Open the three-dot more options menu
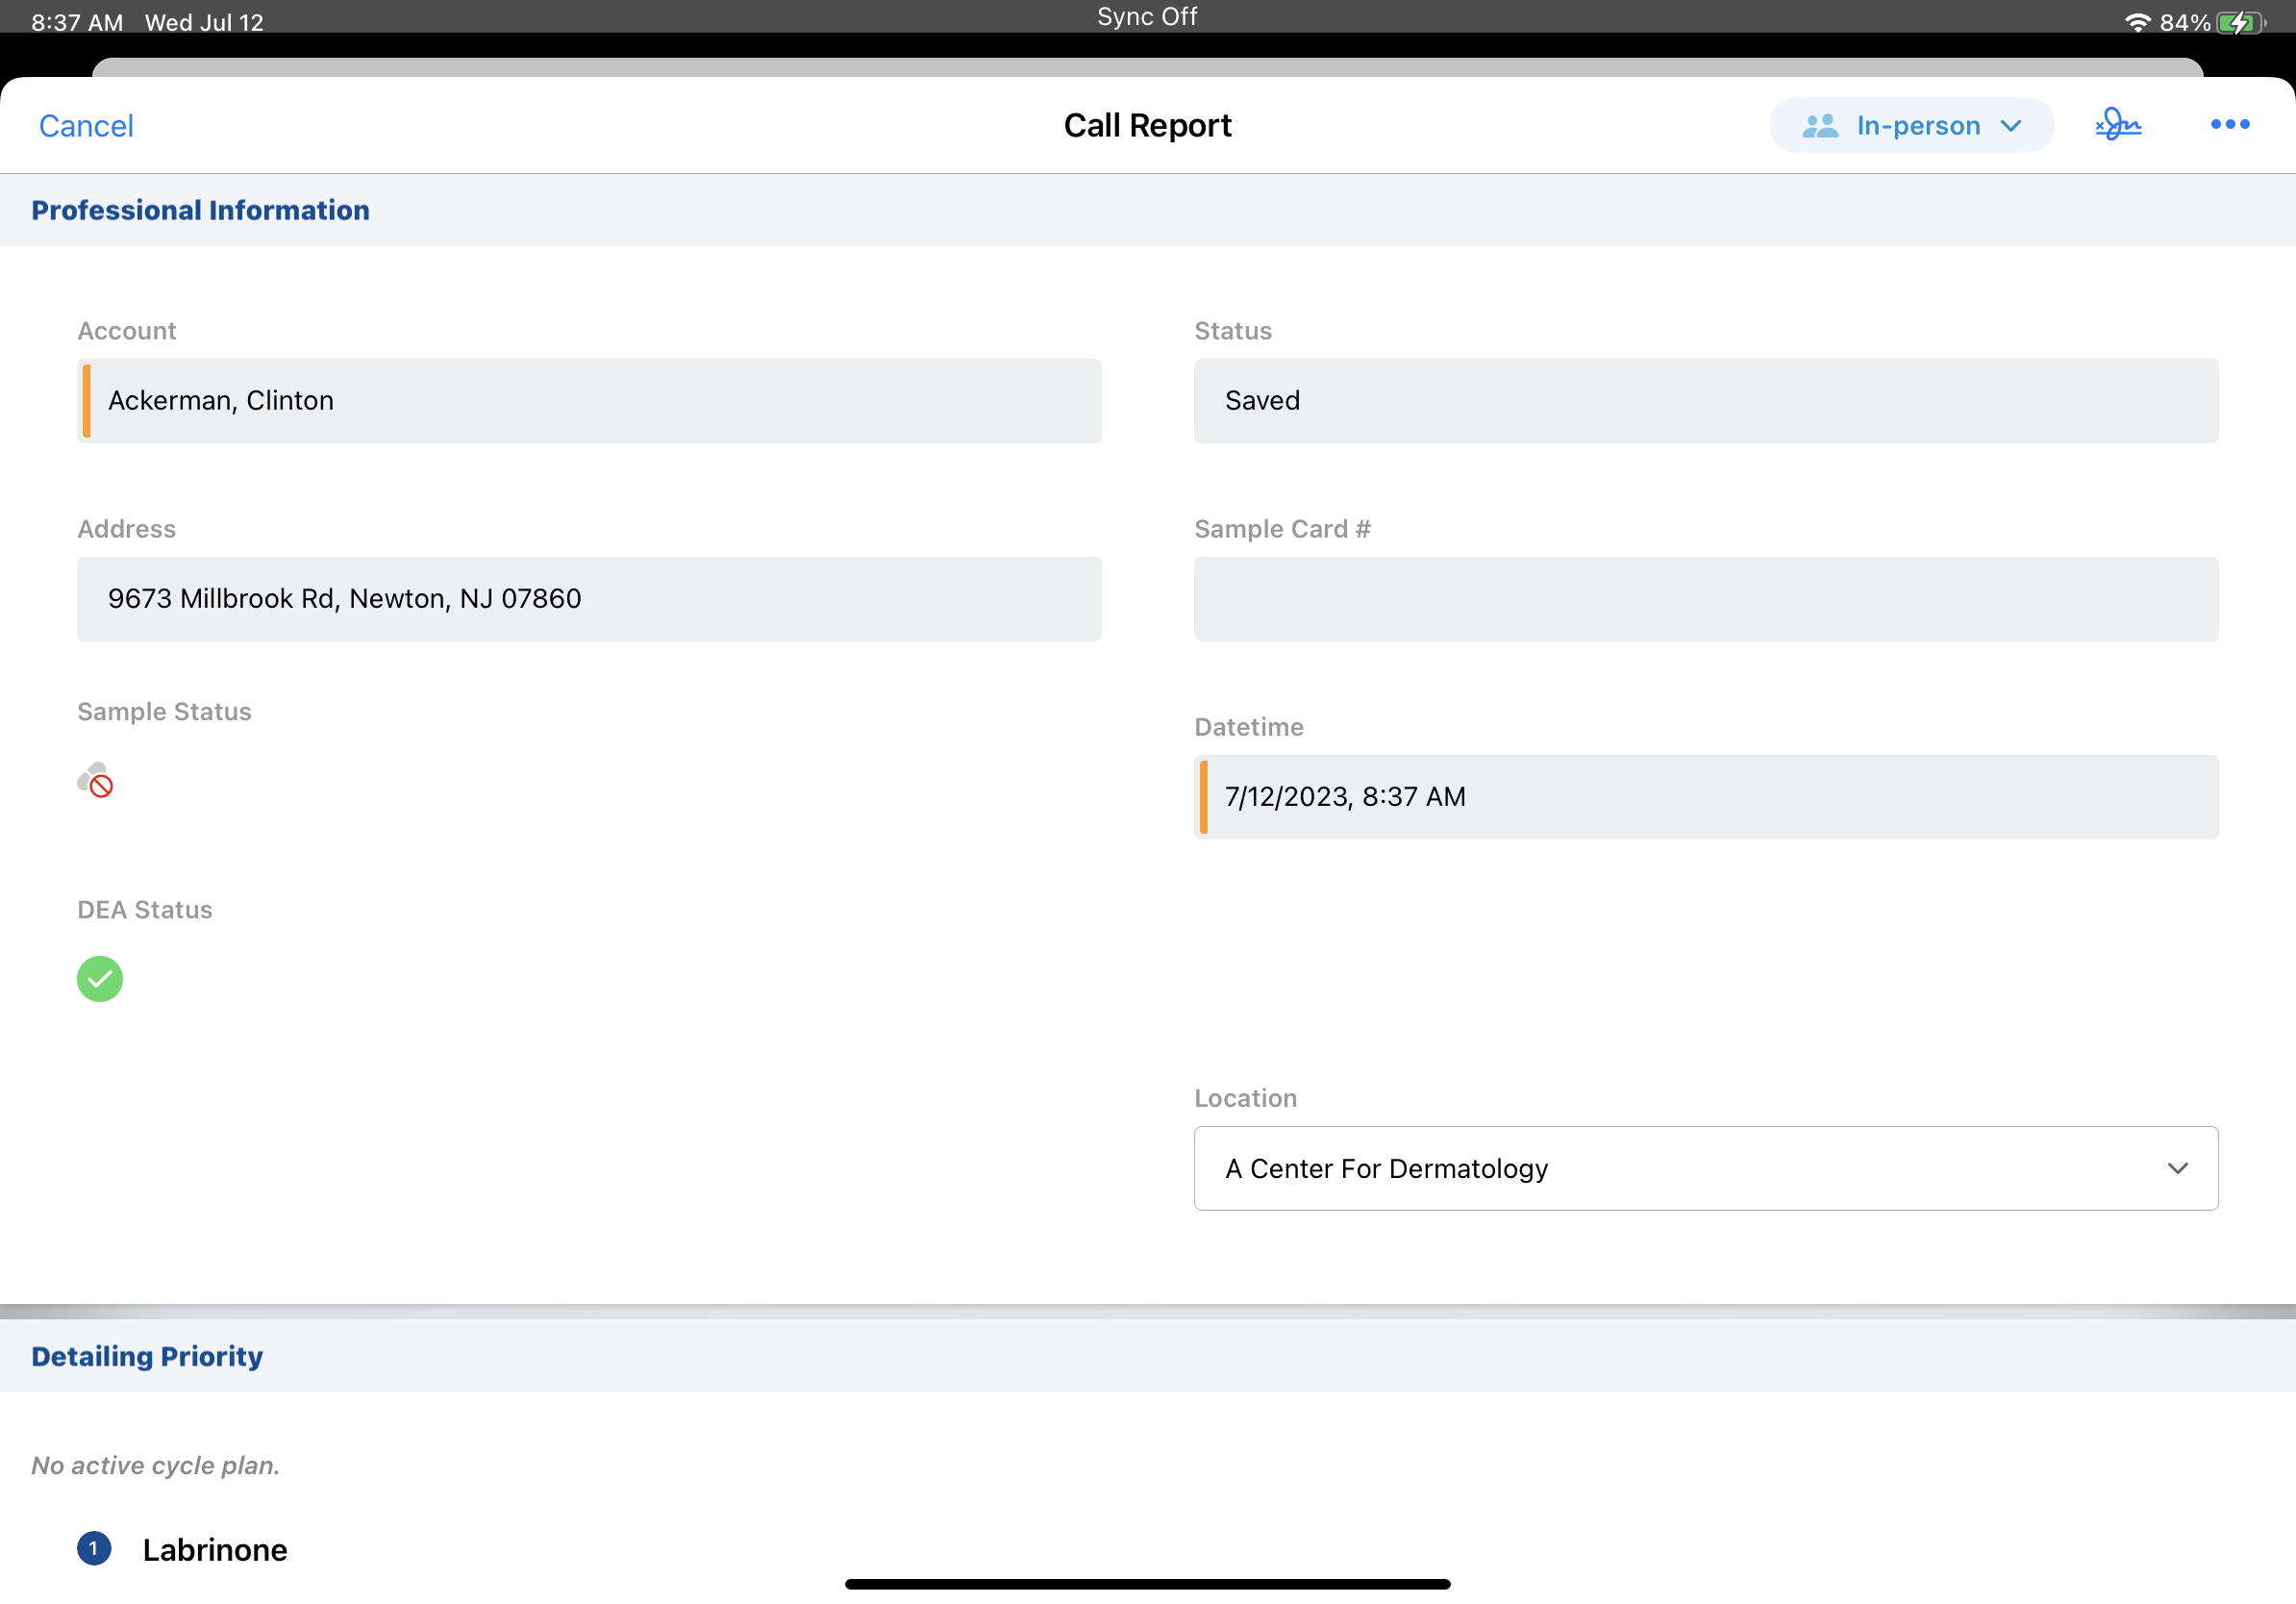 [2229, 125]
